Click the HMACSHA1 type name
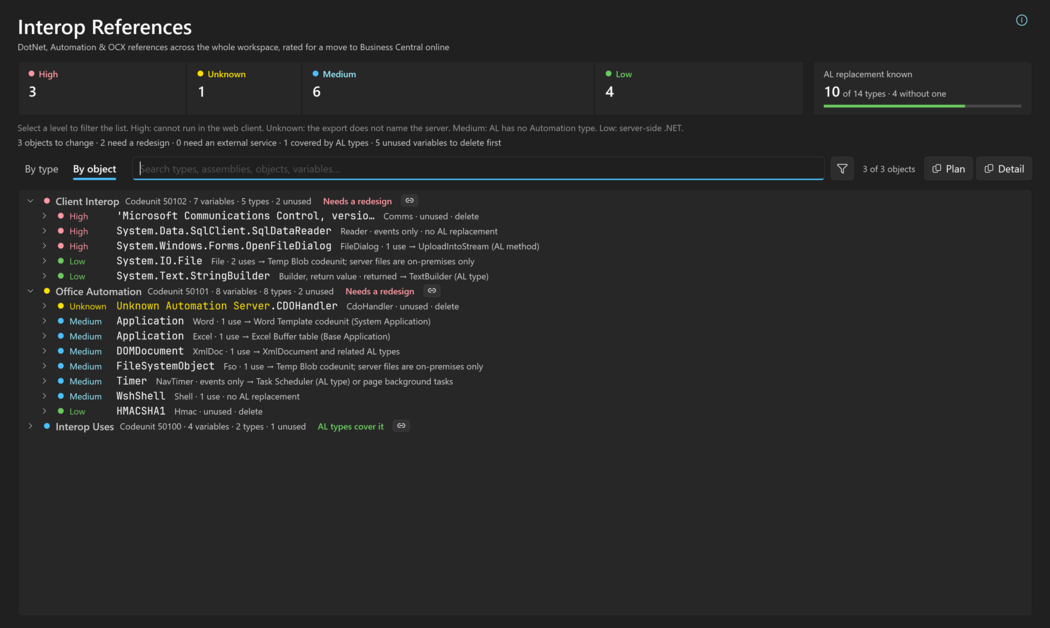 click(141, 411)
